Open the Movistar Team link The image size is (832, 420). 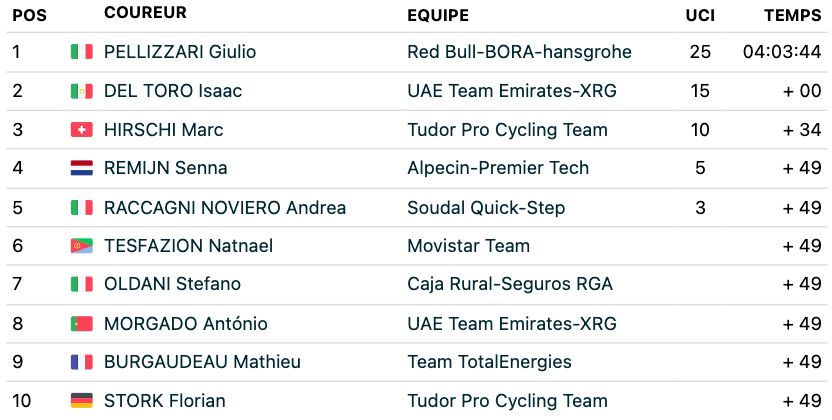coord(469,246)
